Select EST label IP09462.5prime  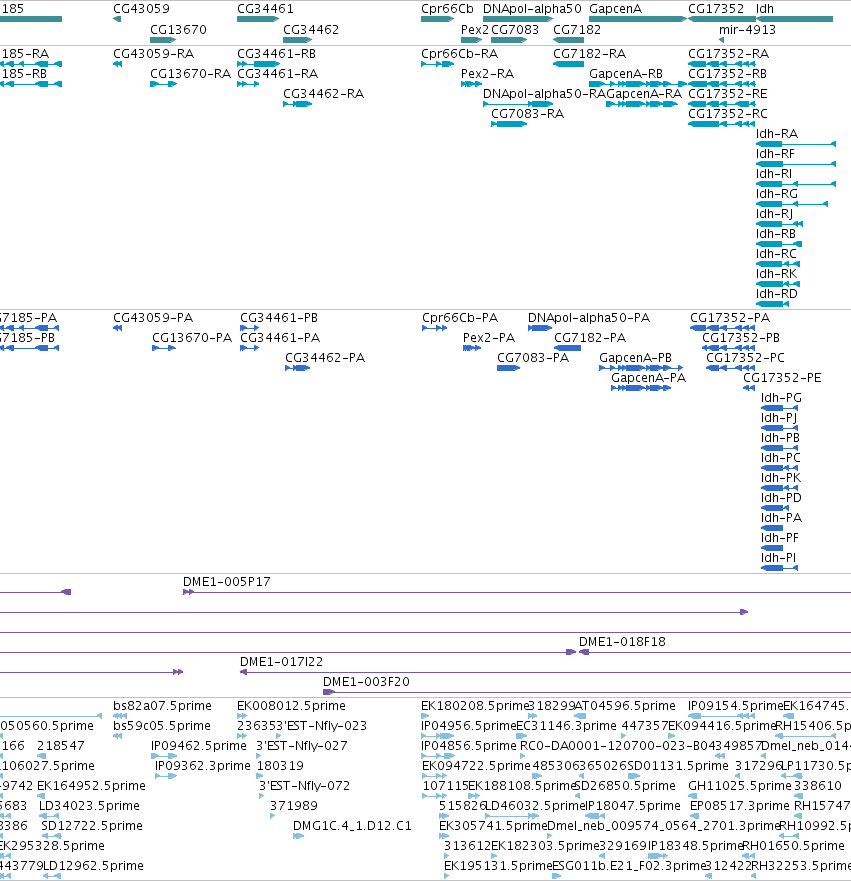point(199,746)
